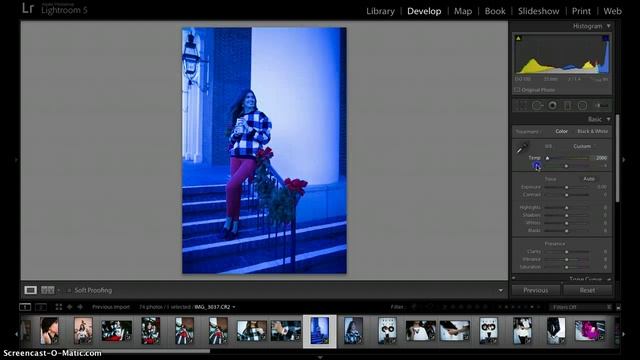Select the Spot Removal tool
Screen dimensions: 640x360
click(537, 106)
